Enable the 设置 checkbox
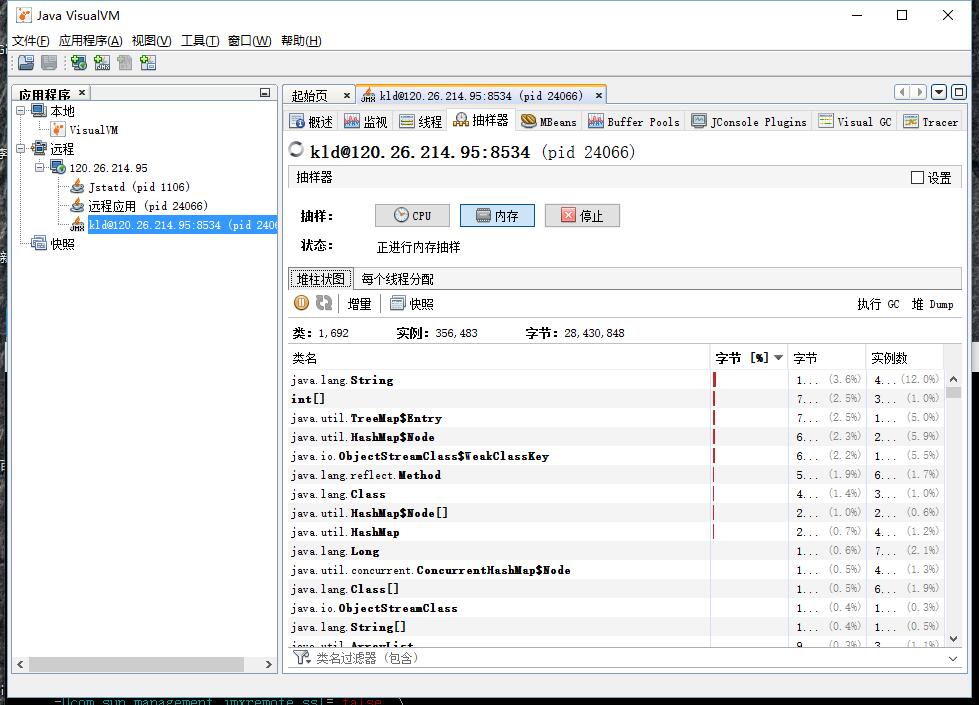The height and width of the screenshot is (705, 979). [x=917, y=178]
